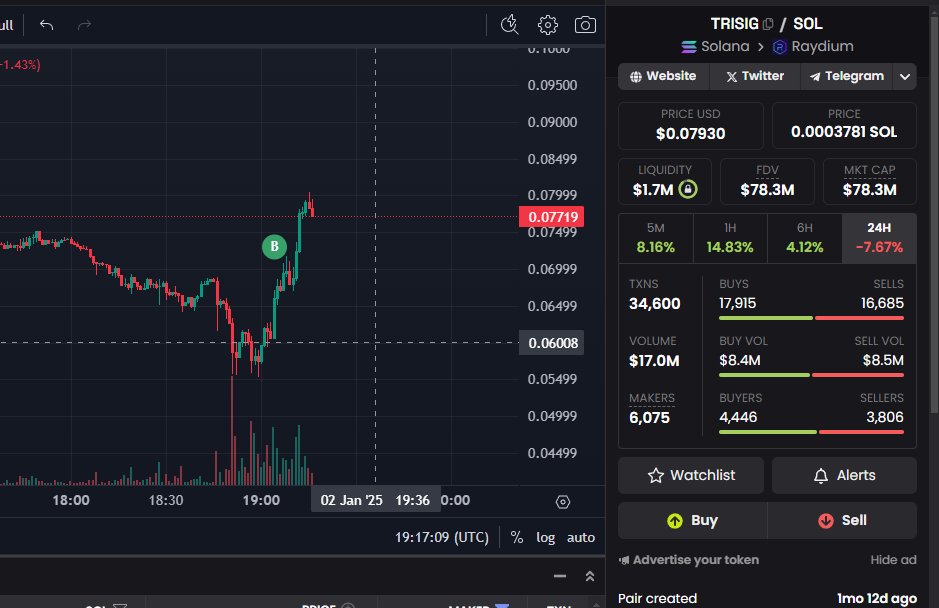
Task: Select the 1H stats tab
Action: coord(730,238)
